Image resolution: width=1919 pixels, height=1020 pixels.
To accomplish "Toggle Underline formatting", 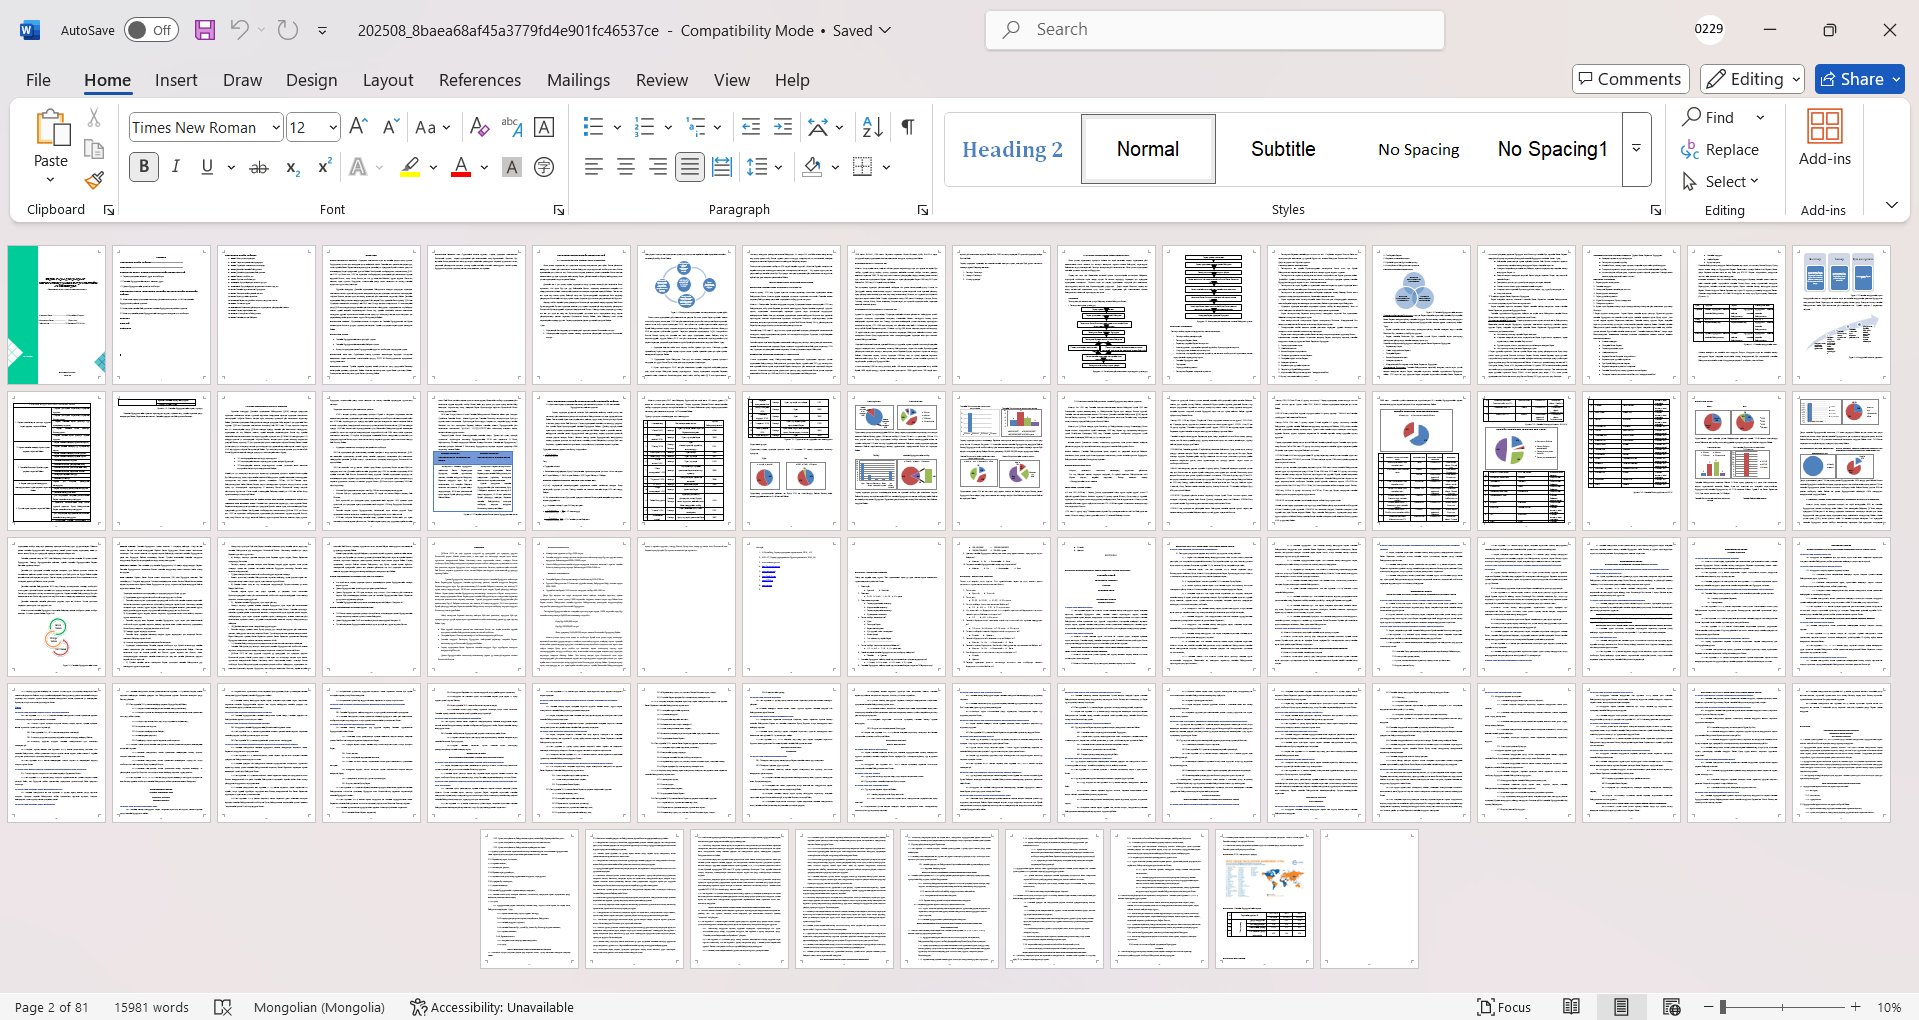I will click(x=207, y=167).
